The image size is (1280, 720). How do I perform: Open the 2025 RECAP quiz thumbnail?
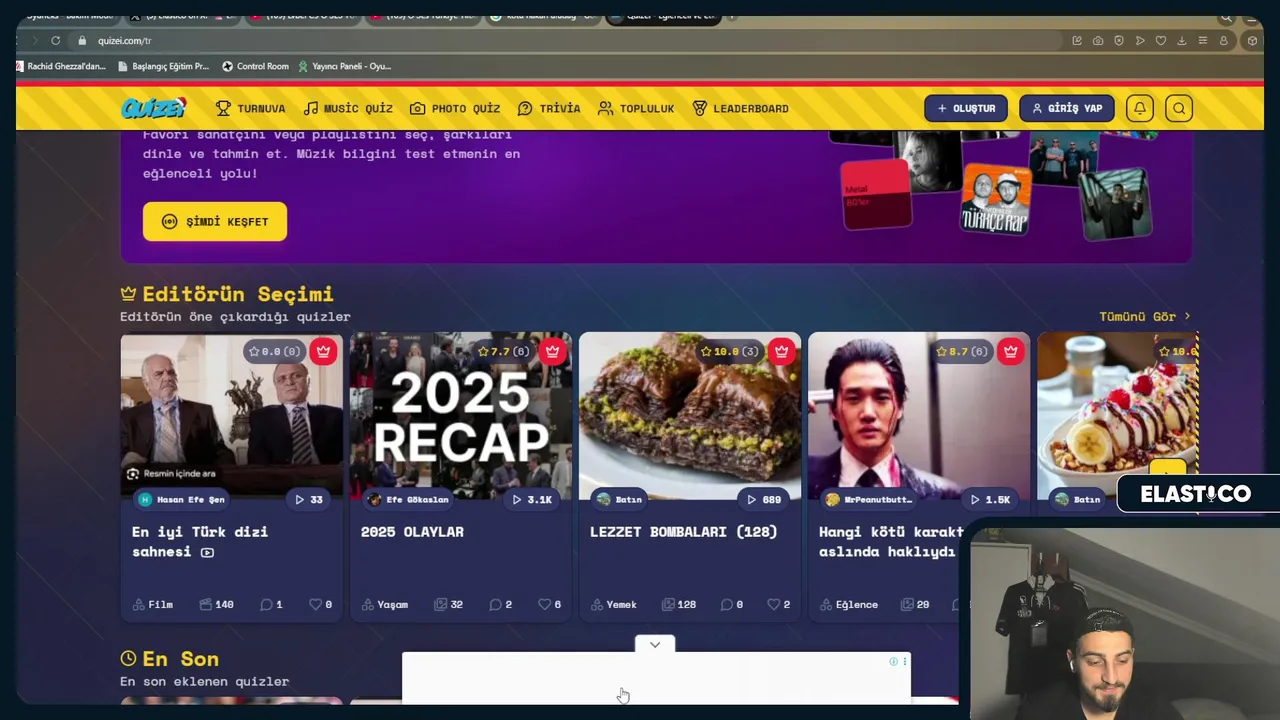[x=461, y=415]
